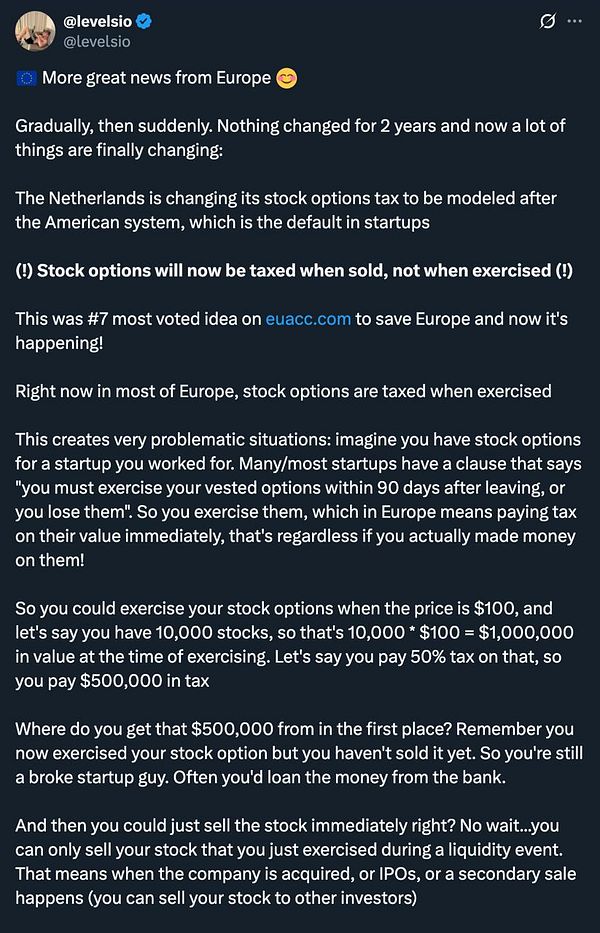Click the '$500,000 in tax' example paragraph
Image resolution: width=600 pixels, height=933 pixels.
pyautogui.click(x=295, y=642)
